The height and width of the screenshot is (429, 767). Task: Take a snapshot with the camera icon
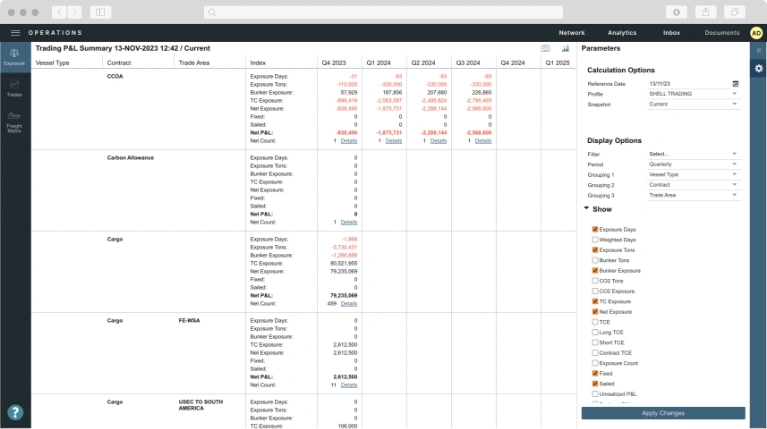[545, 48]
